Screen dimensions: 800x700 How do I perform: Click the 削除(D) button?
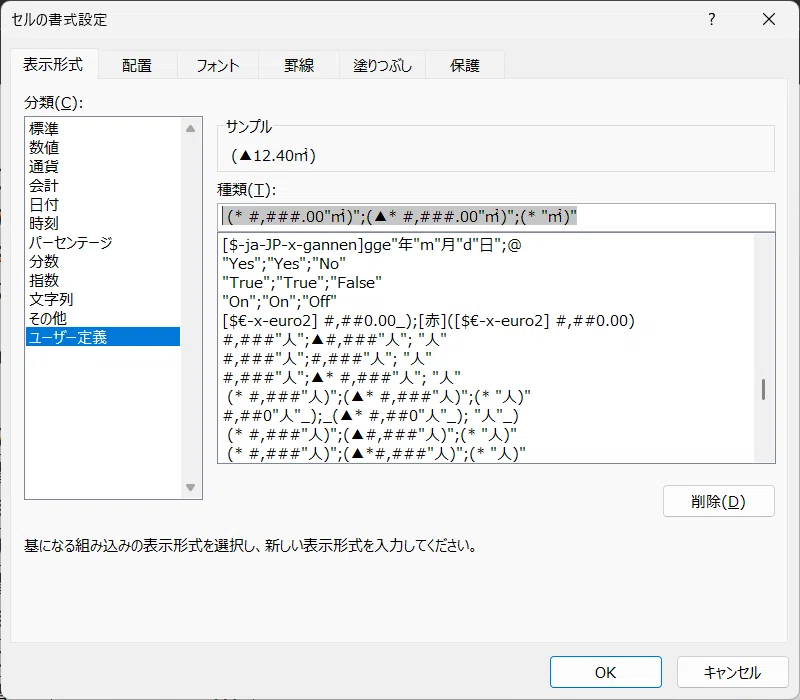click(x=718, y=502)
